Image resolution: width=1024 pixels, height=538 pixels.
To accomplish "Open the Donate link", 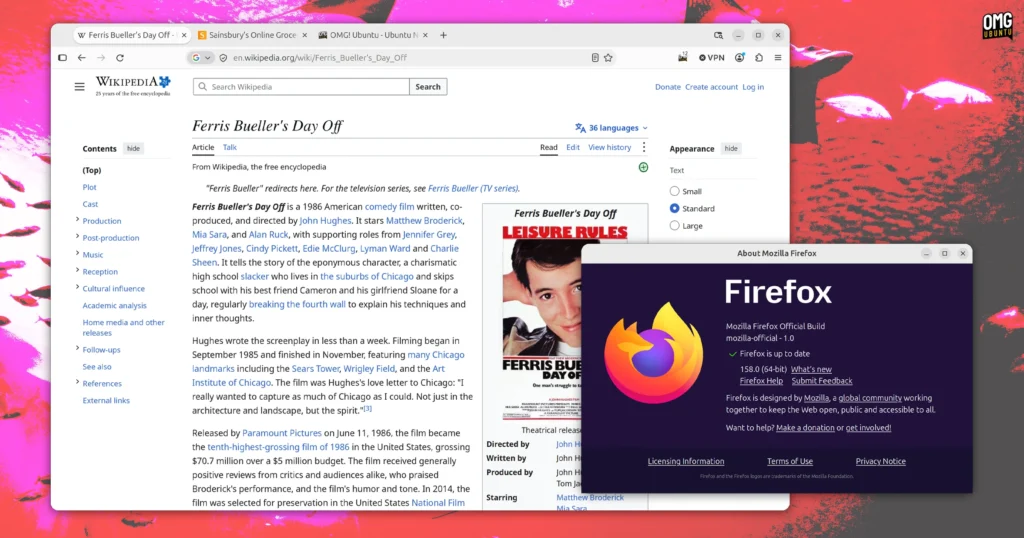I will point(667,87).
